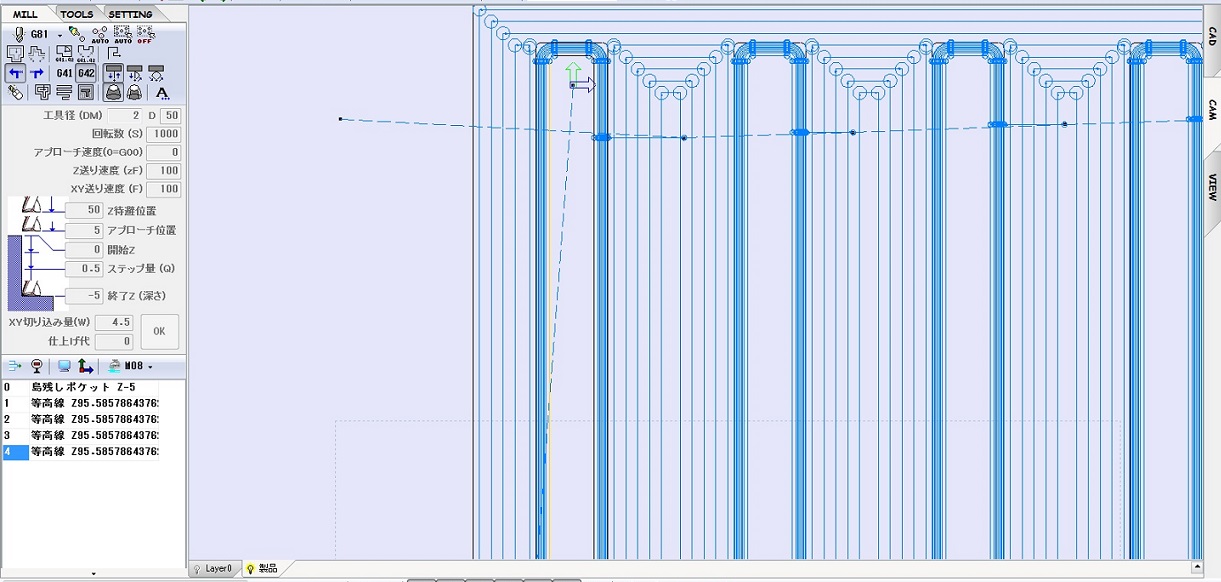Select row 0 島残しポケット Z-5
The height and width of the screenshot is (582, 1221).
pyautogui.click(x=80, y=387)
